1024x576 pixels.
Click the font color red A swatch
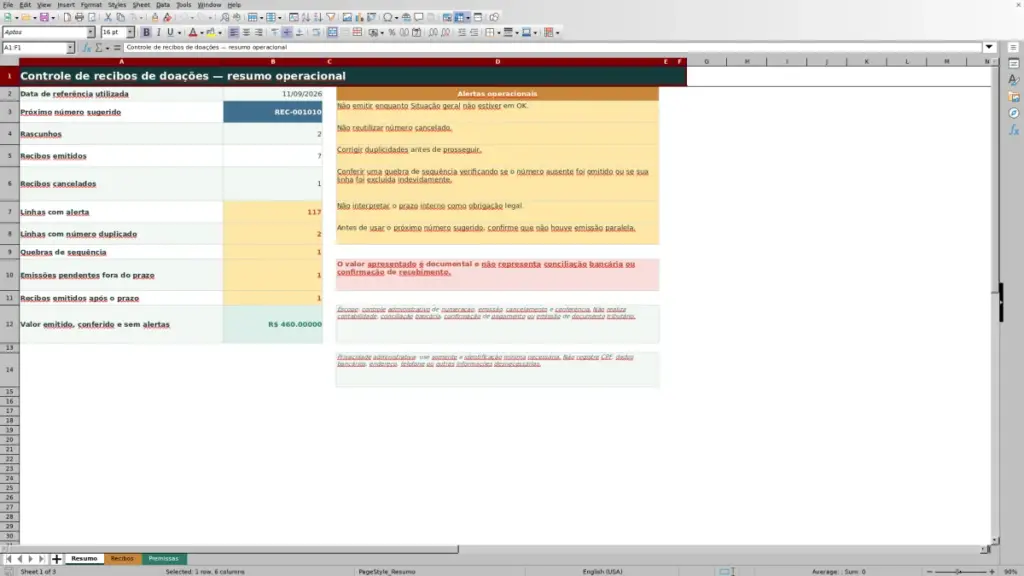pyautogui.click(x=193, y=33)
